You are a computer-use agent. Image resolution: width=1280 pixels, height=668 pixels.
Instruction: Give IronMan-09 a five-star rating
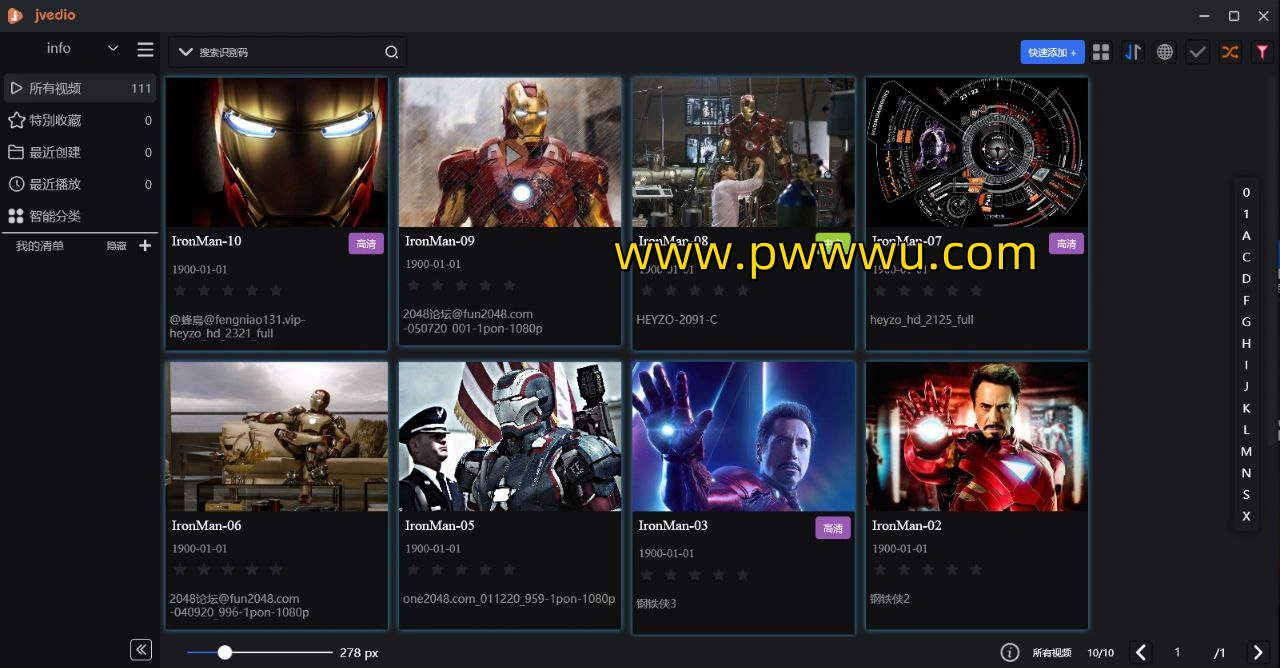coord(509,285)
